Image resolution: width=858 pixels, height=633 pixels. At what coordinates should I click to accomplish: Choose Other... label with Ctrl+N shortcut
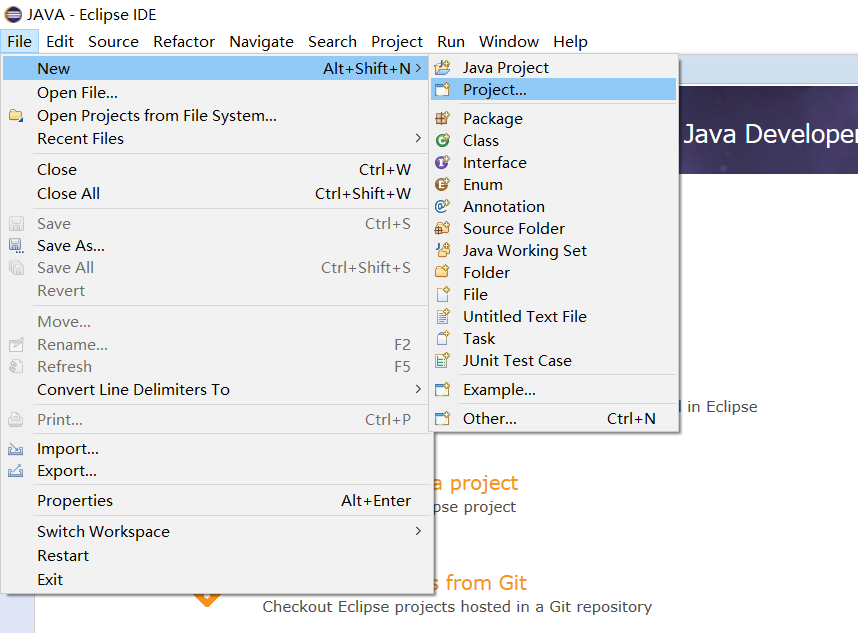490,419
